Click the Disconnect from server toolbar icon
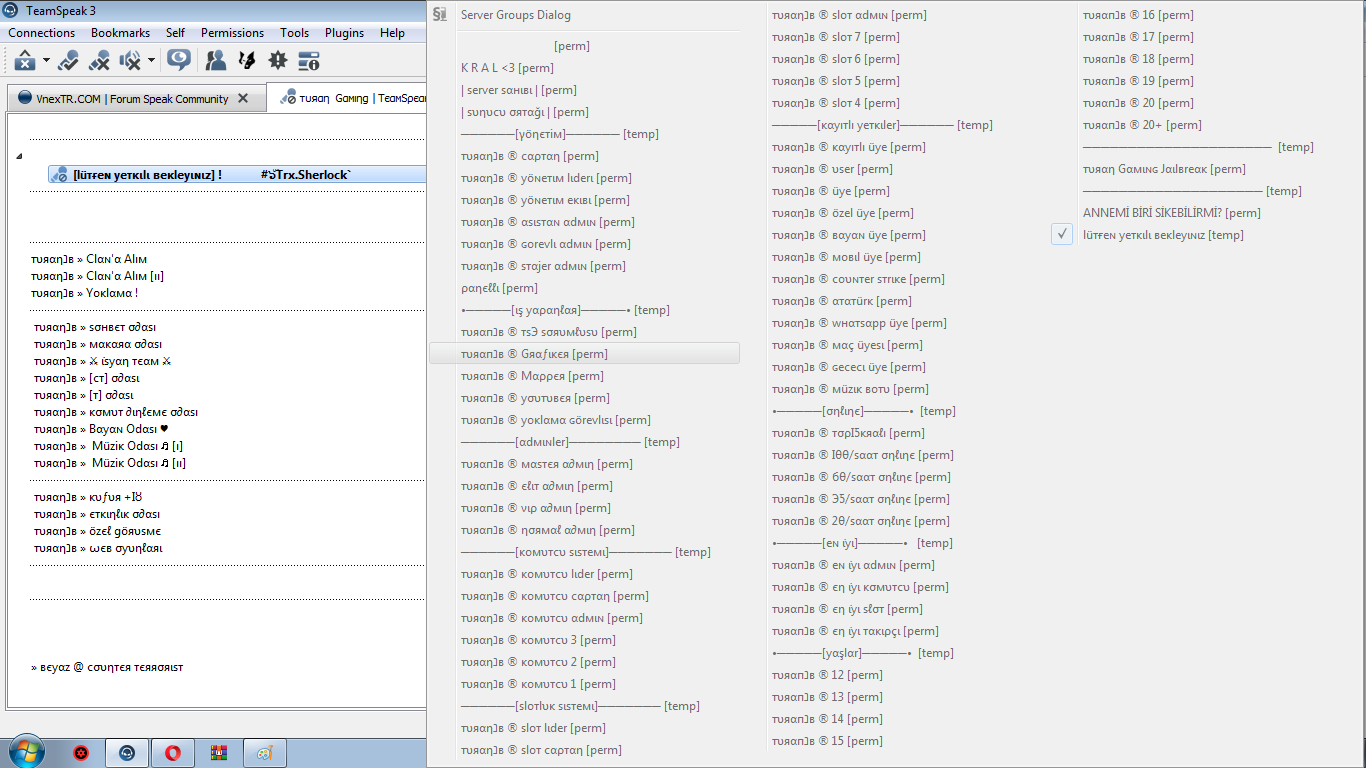This screenshot has height=768, width=1366. click(x=25, y=61)
